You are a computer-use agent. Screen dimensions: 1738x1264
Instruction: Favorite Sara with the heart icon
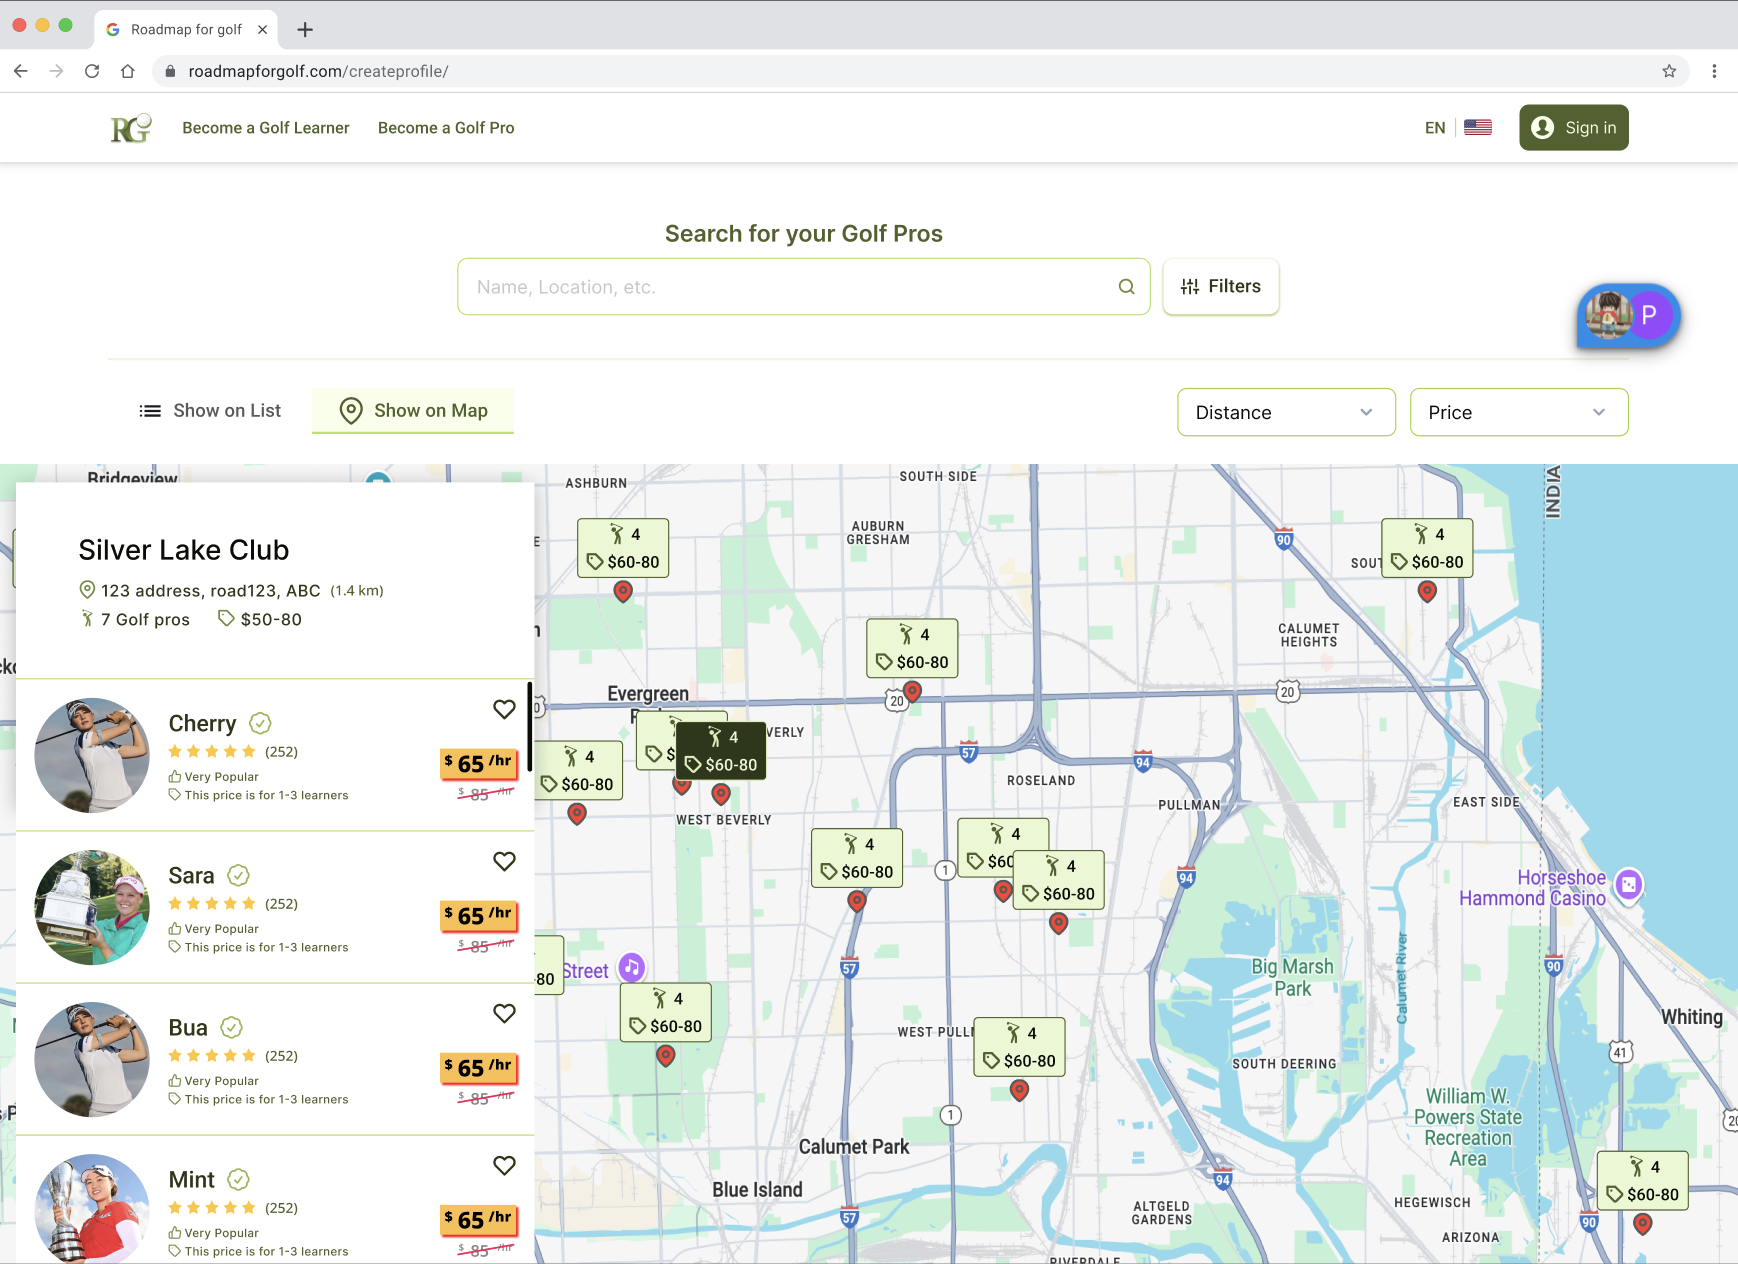point(504,861)
